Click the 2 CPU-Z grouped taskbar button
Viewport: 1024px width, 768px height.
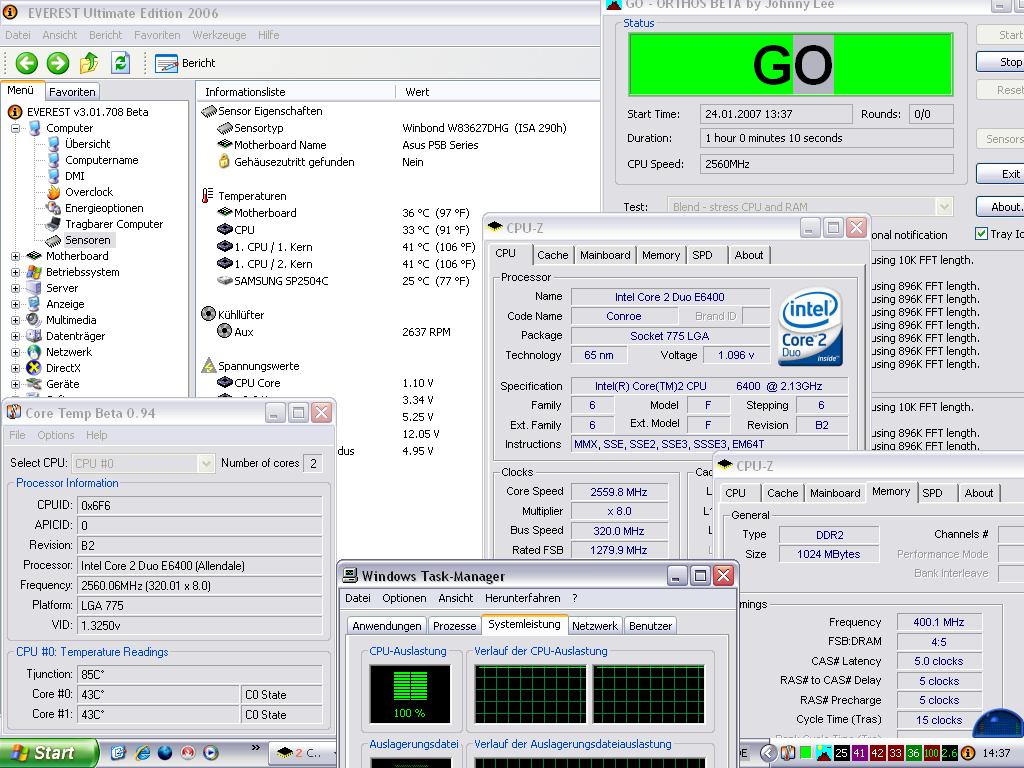point(301,753)
